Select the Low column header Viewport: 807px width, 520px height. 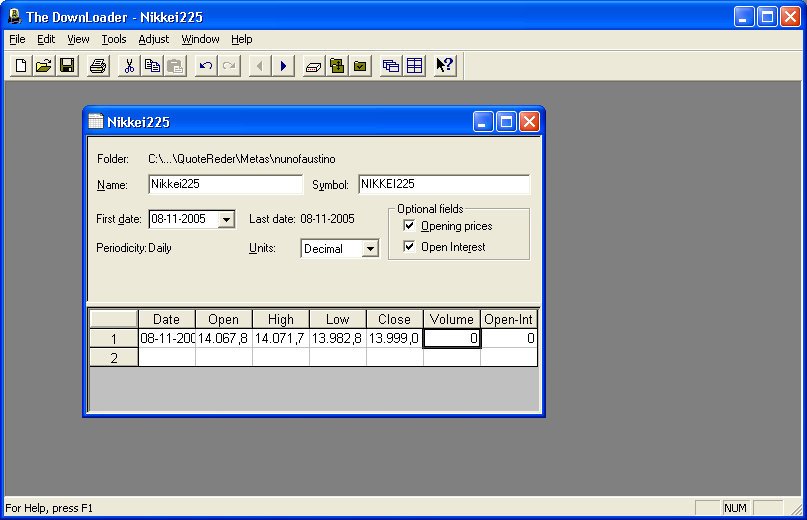pos(338,319)
